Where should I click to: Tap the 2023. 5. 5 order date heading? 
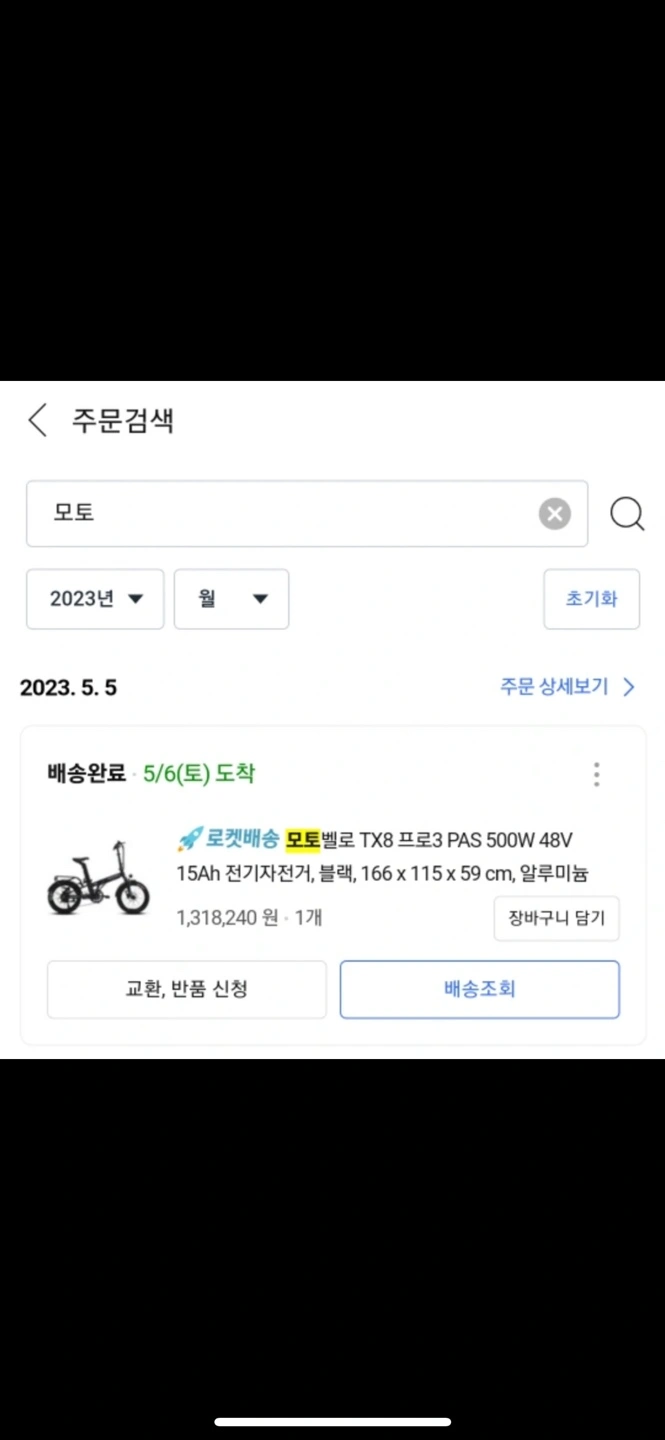[68, 687]
